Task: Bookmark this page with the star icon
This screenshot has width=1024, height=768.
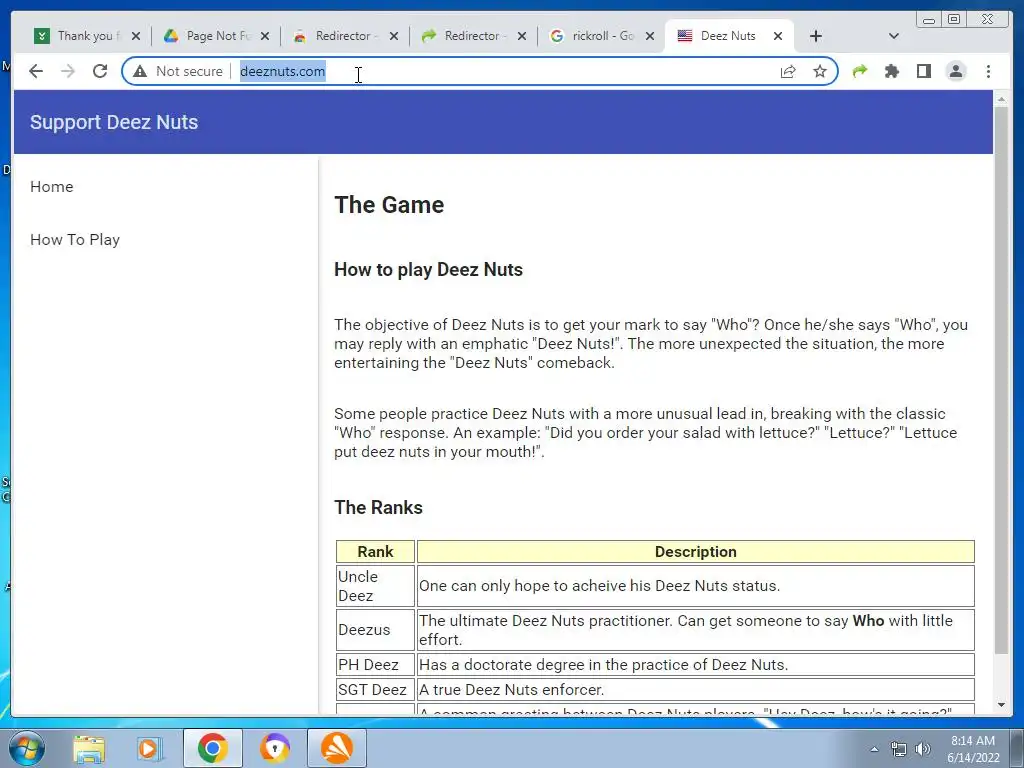Action: [x=820, y=71]
